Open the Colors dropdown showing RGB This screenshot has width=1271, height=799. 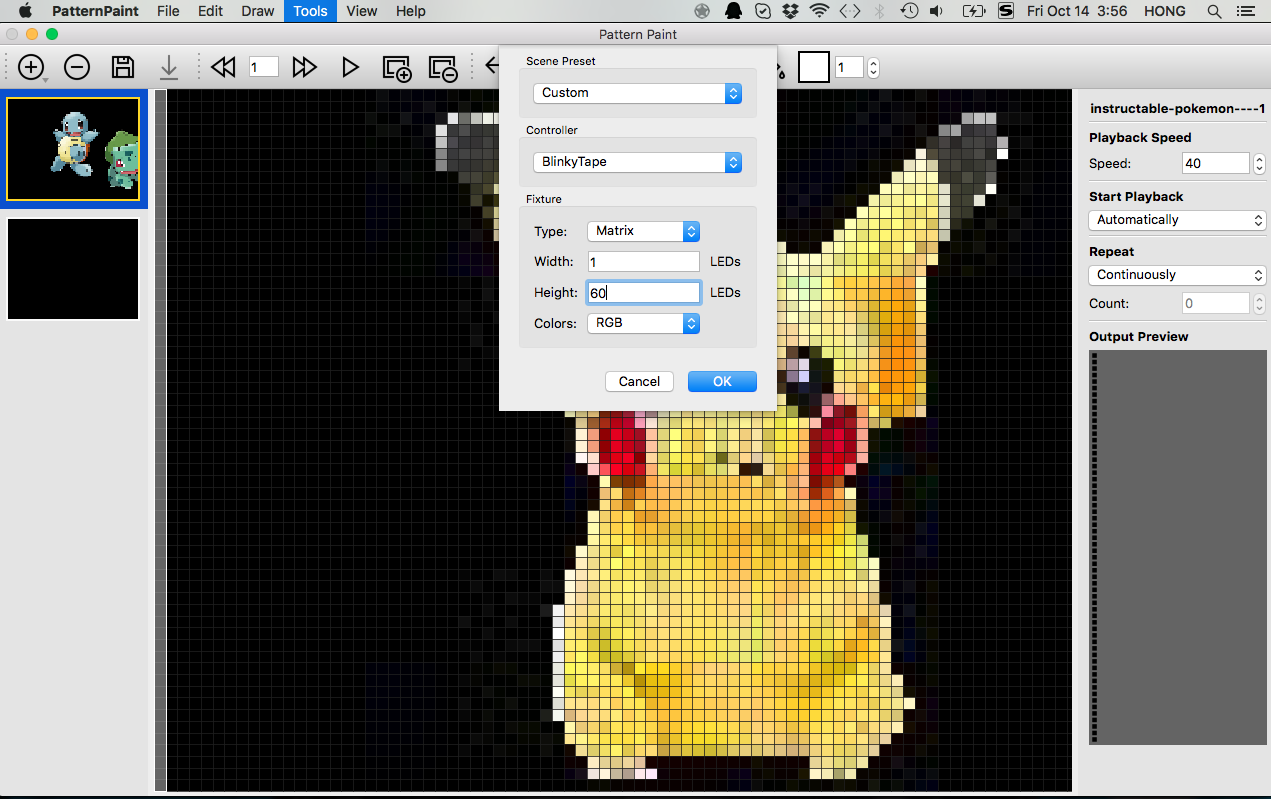(x=643, y=323)
